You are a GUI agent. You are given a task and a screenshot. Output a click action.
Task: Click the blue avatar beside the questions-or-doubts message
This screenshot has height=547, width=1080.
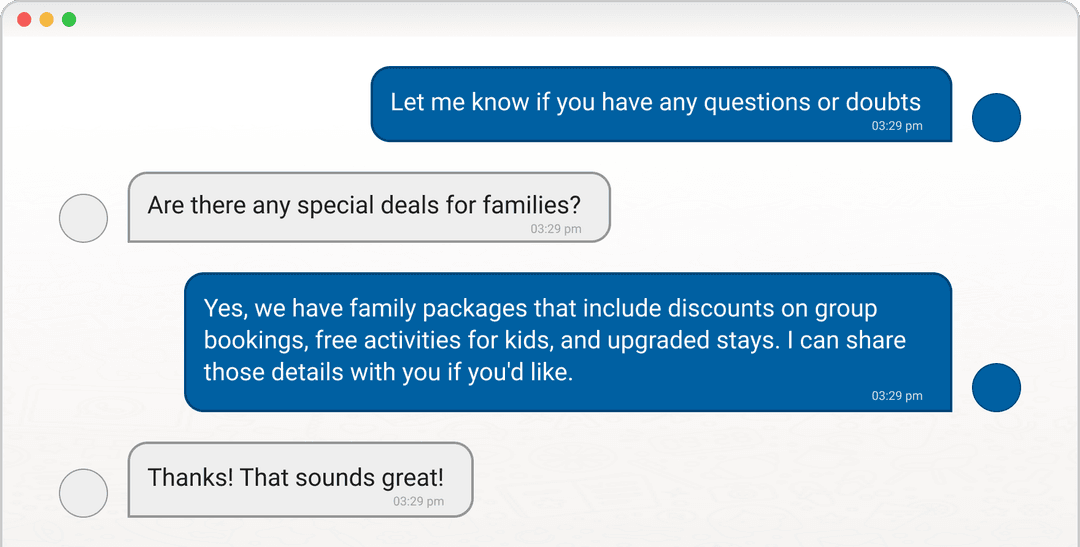pos(996,117)
